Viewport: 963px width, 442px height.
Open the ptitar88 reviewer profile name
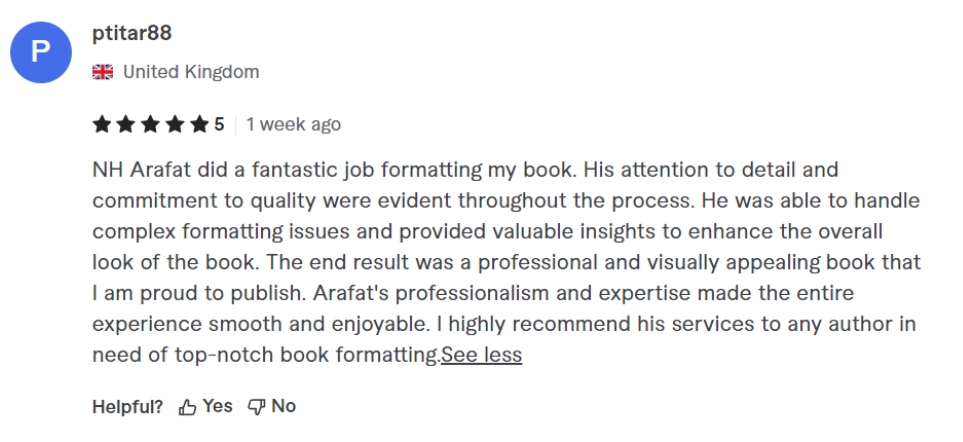point(132,34)
